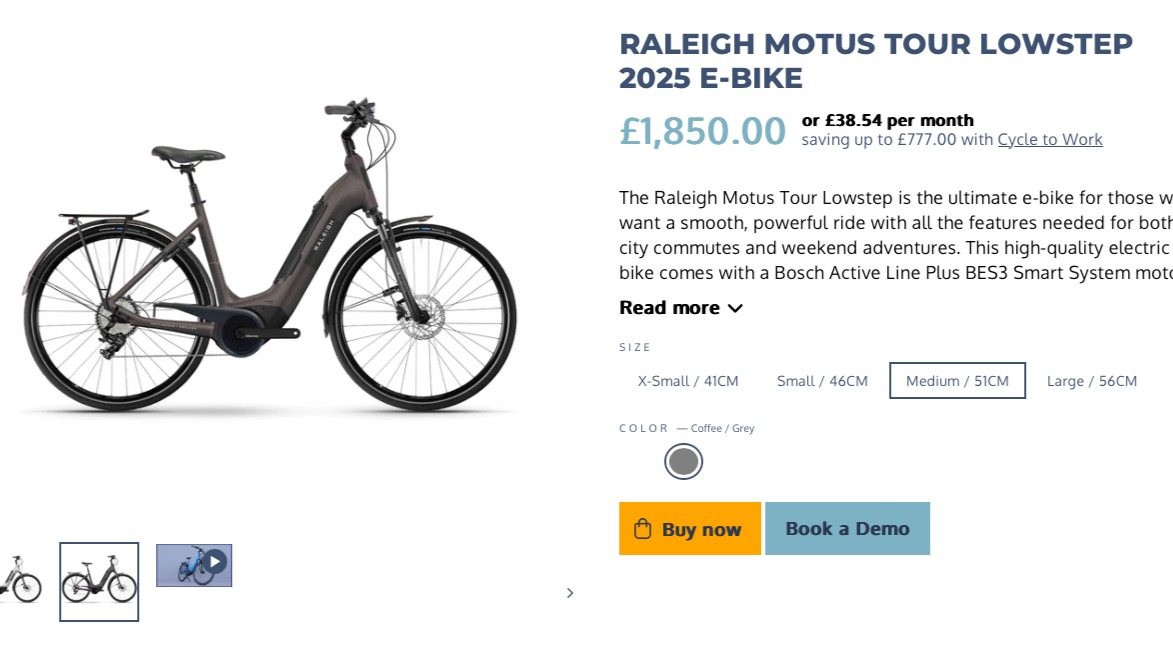The width and height of the screenshot is (1173, 663).
Task: Choose the Small / 46CM size option
Action: (x=822, y=381)
